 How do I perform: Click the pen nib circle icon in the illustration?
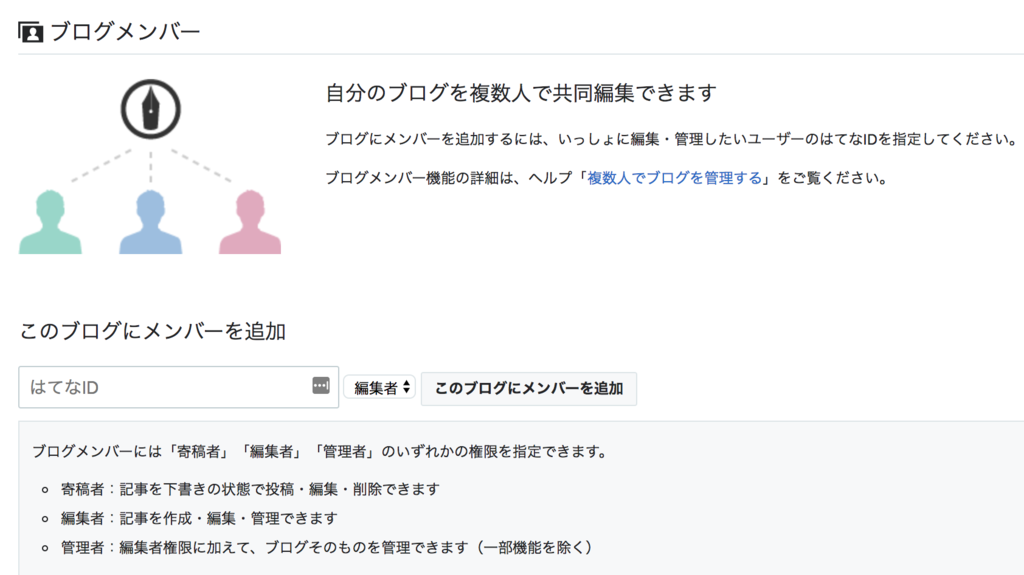click(x=151, y=109)
